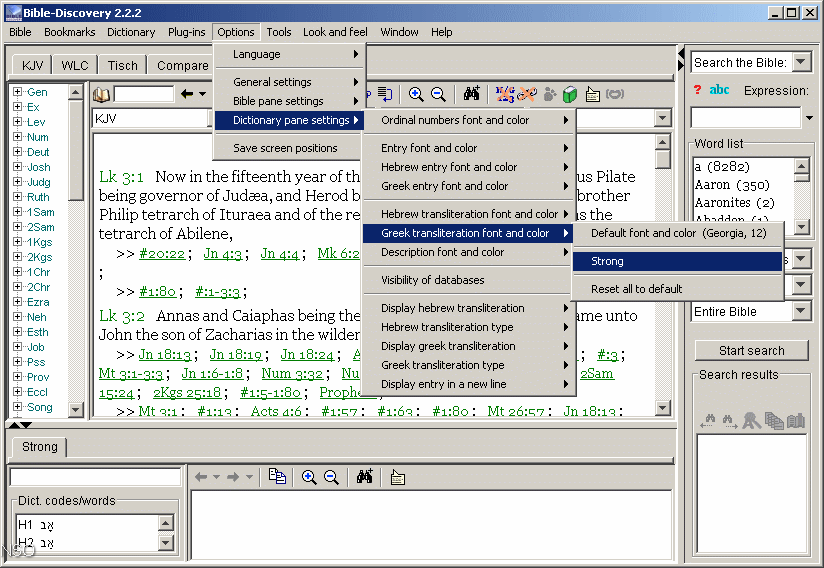Expand the Gen book tree node
Viewport: 824px width, 568px height.
tap(17, 91)
